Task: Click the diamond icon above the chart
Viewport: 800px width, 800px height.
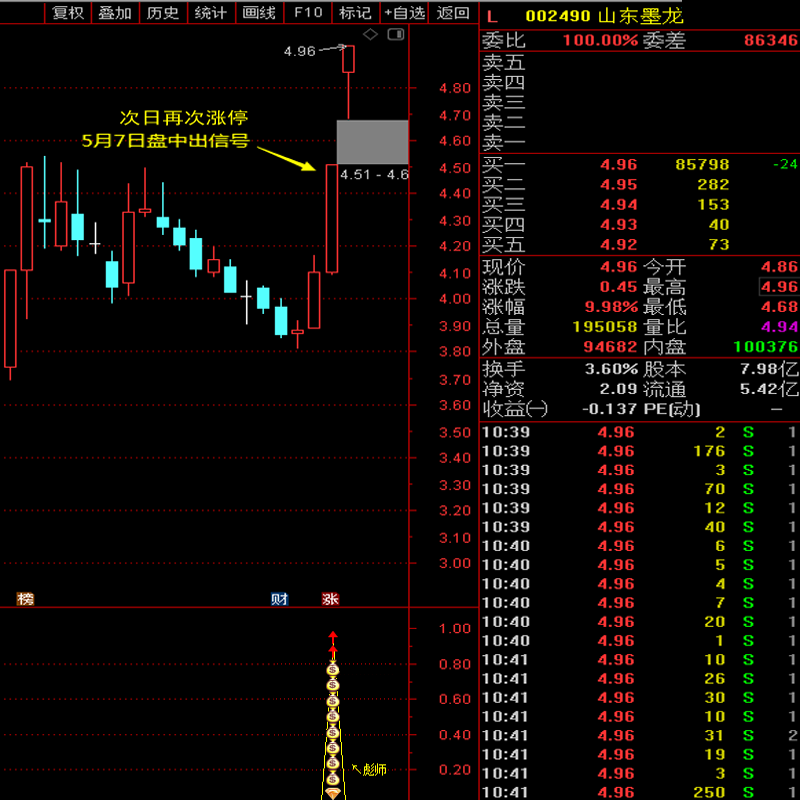Action: [x=370, y=35]
